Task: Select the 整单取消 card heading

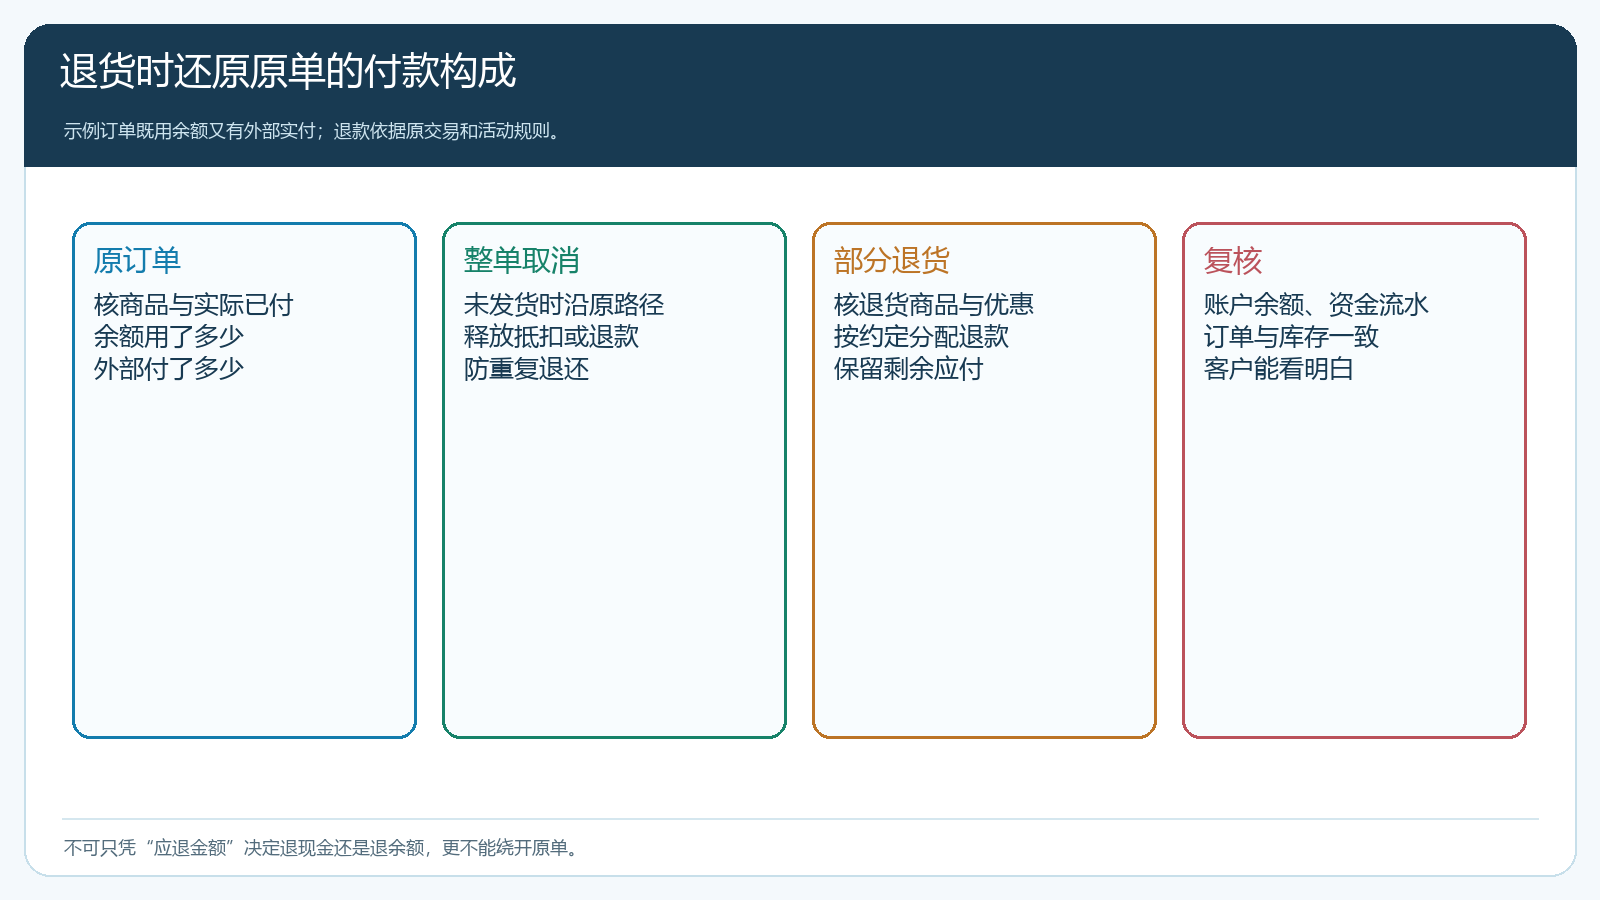Action: (x=521, y=260)
